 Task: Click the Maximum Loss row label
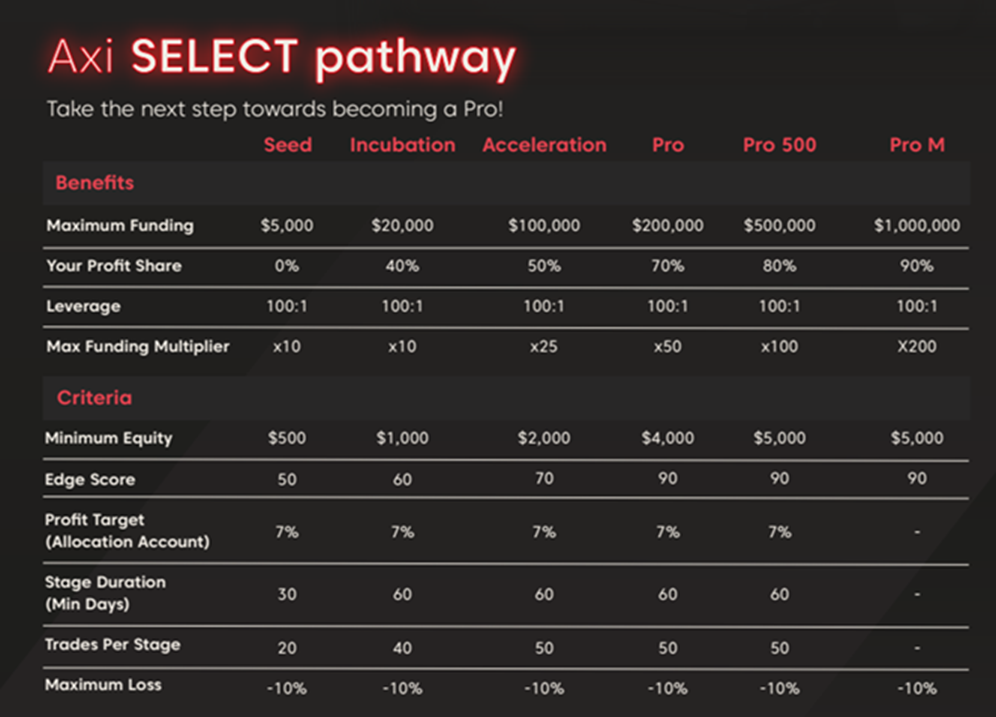(x=103, y=685)
